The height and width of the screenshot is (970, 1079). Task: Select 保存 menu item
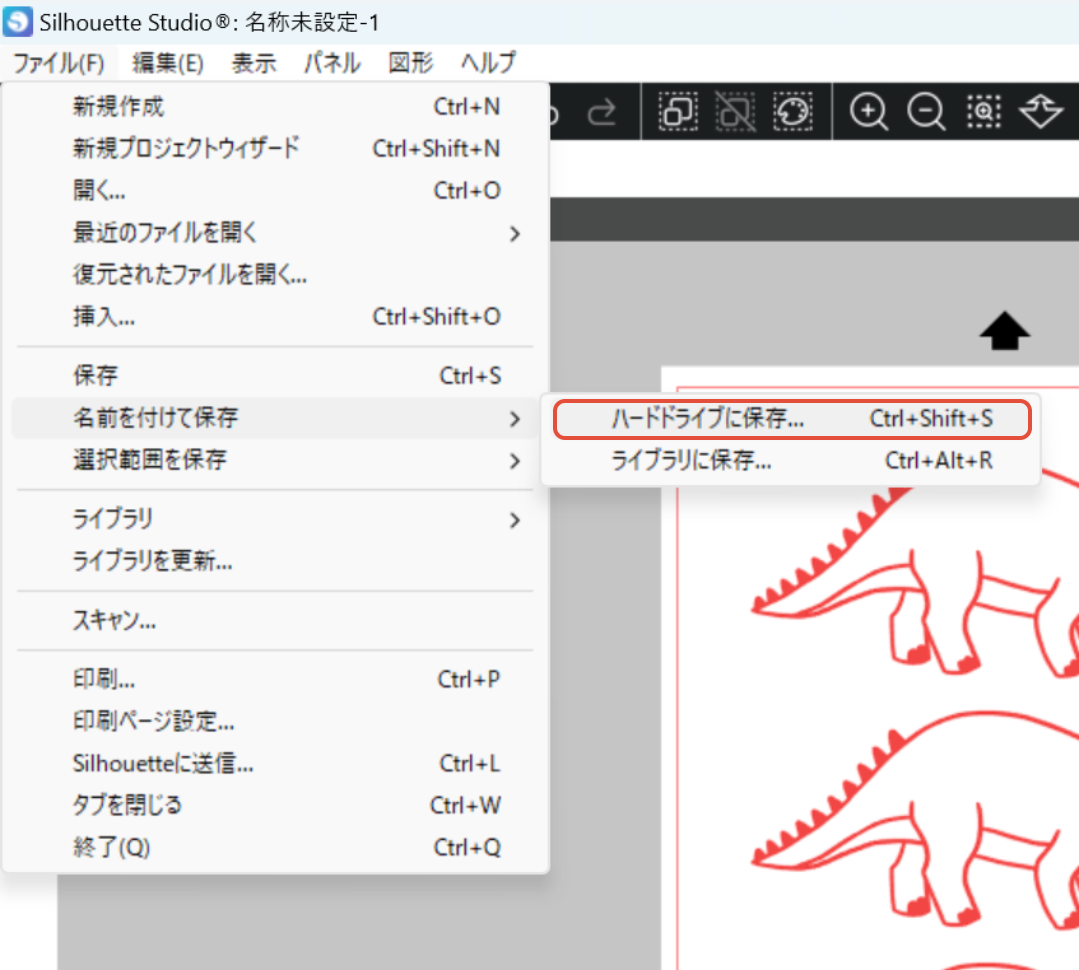pos(275,376)
